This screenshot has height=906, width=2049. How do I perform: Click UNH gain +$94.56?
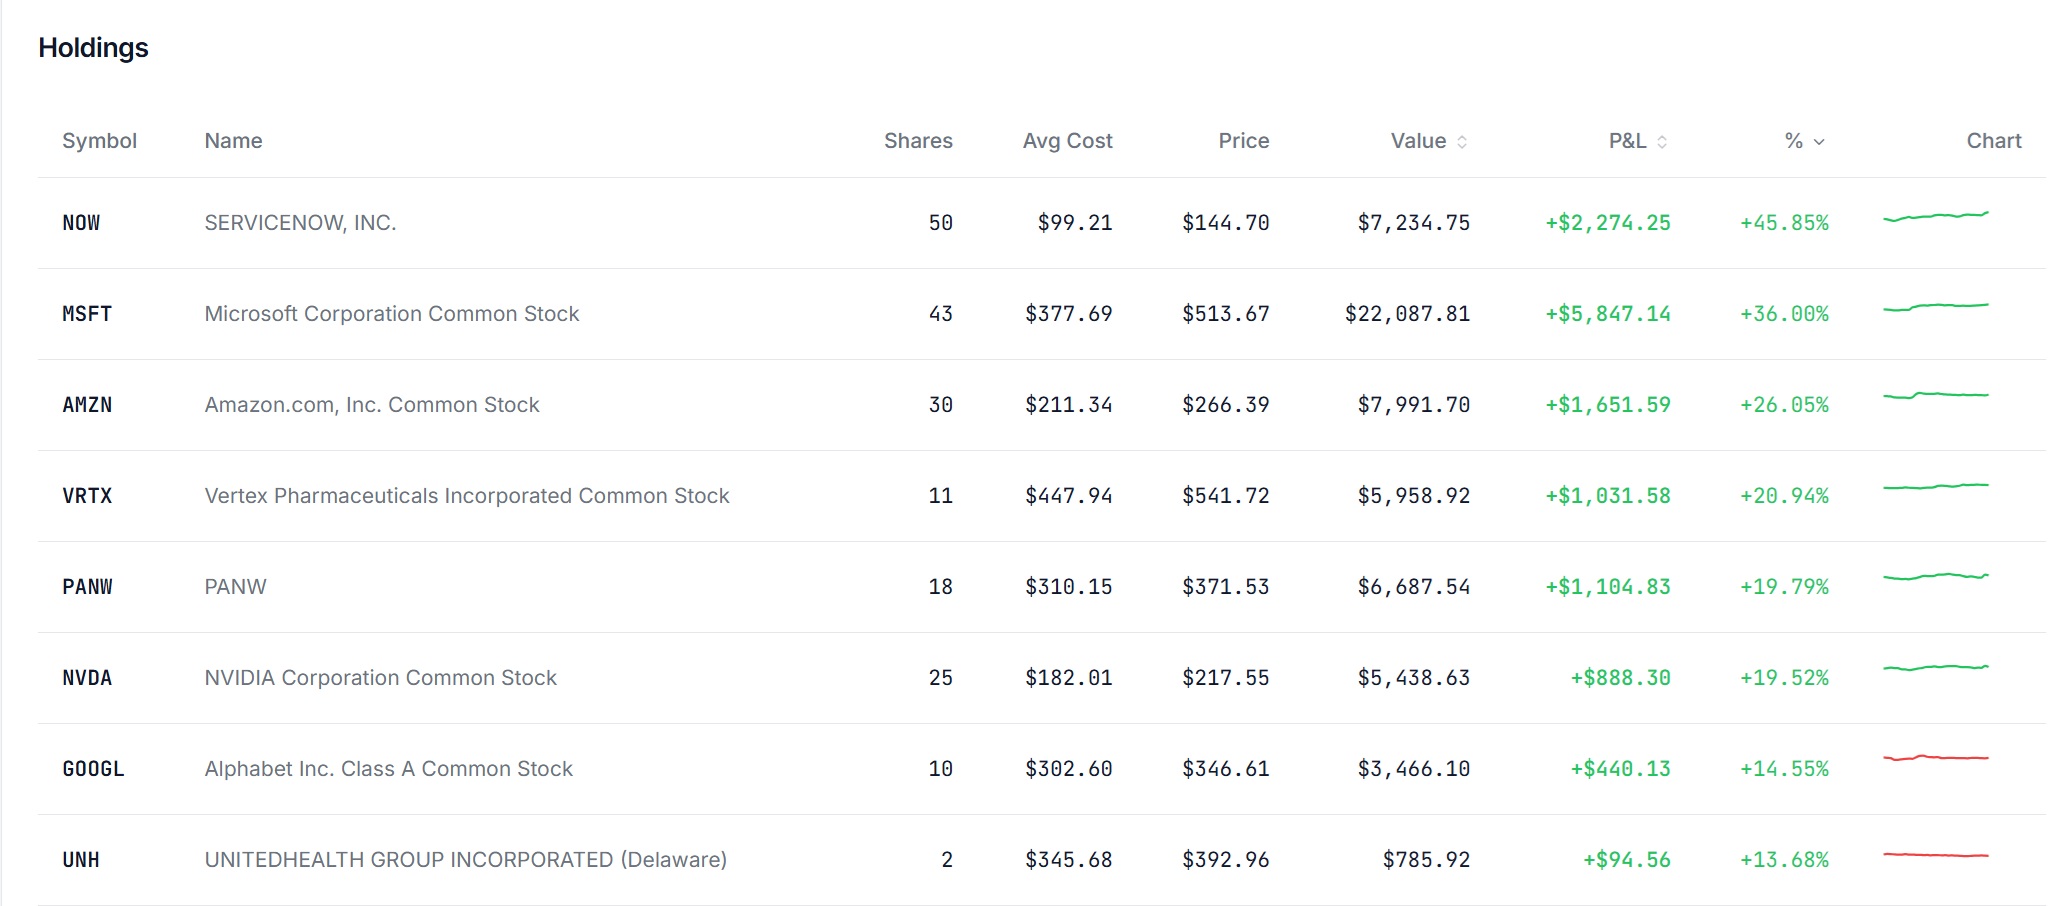click(x=1627, y=860)
